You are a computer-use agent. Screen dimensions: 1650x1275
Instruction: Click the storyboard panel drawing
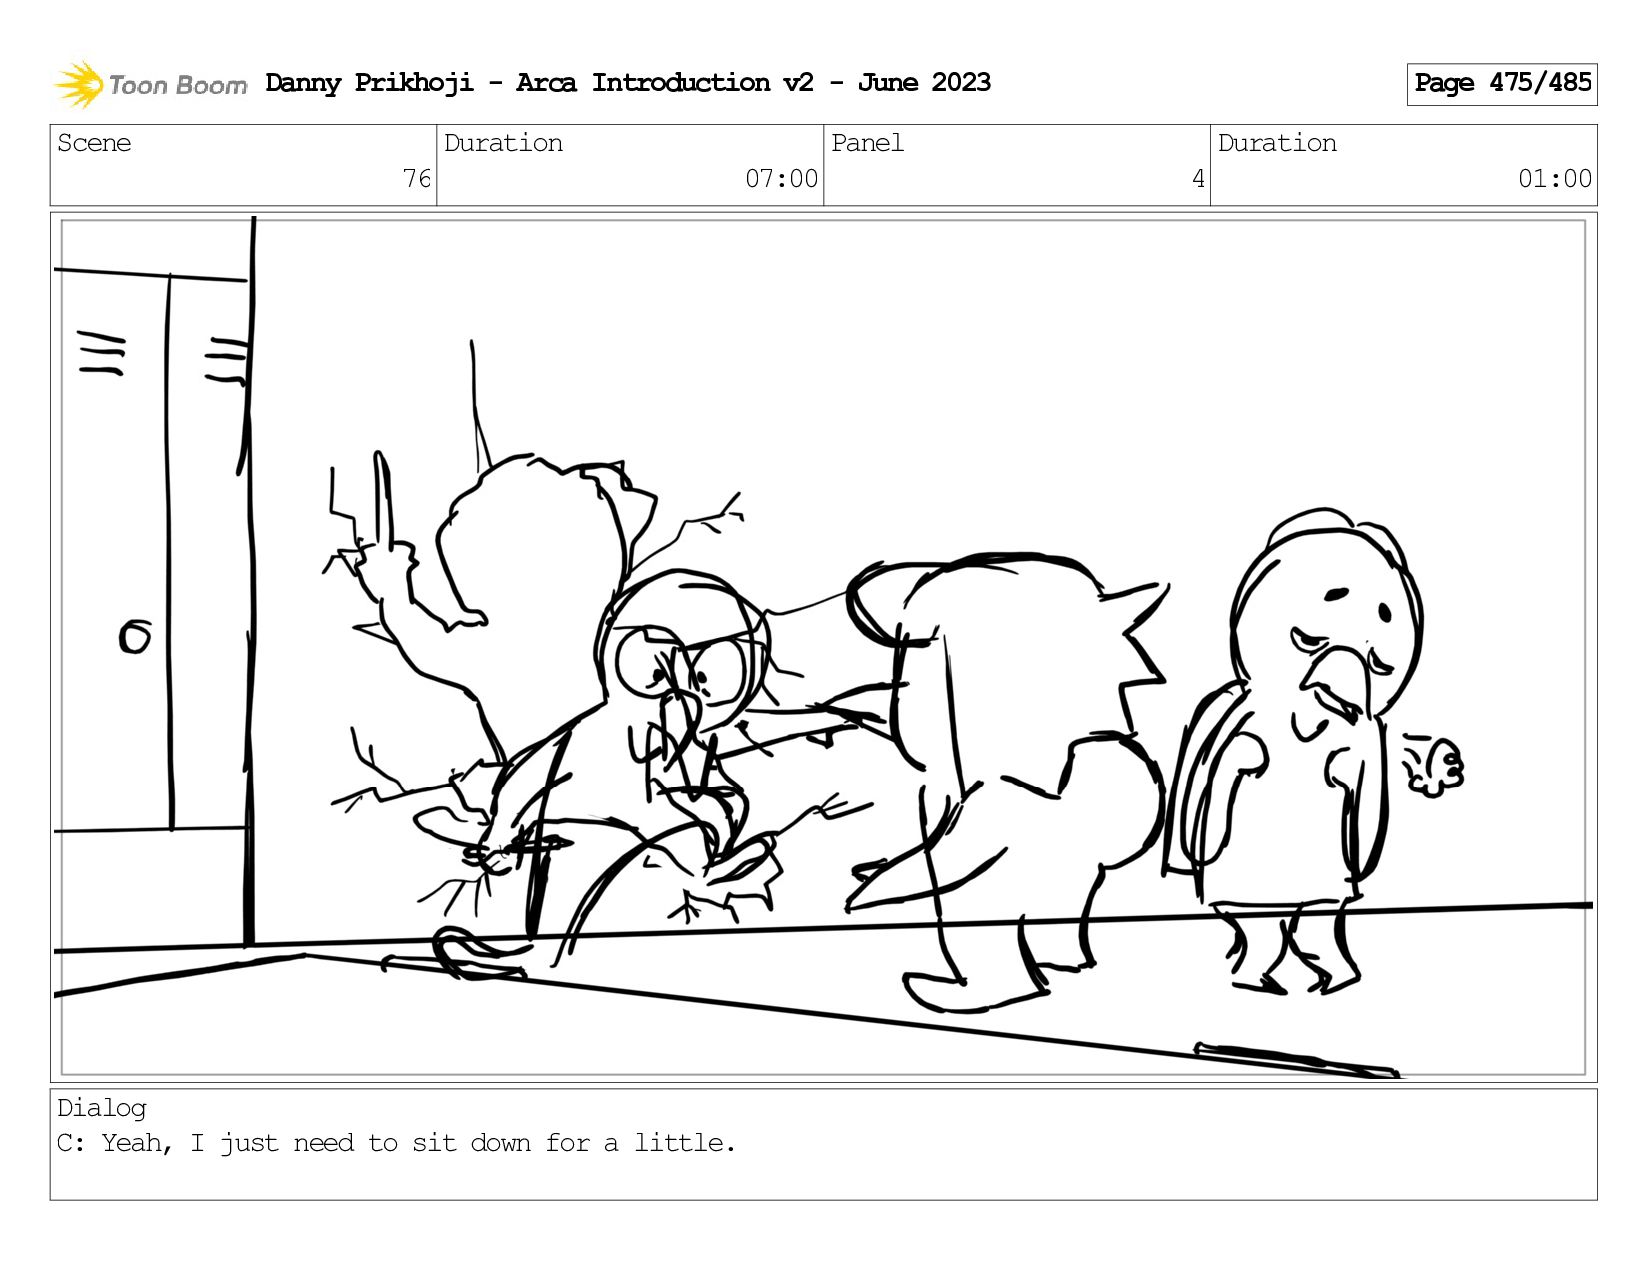point(824,647)
